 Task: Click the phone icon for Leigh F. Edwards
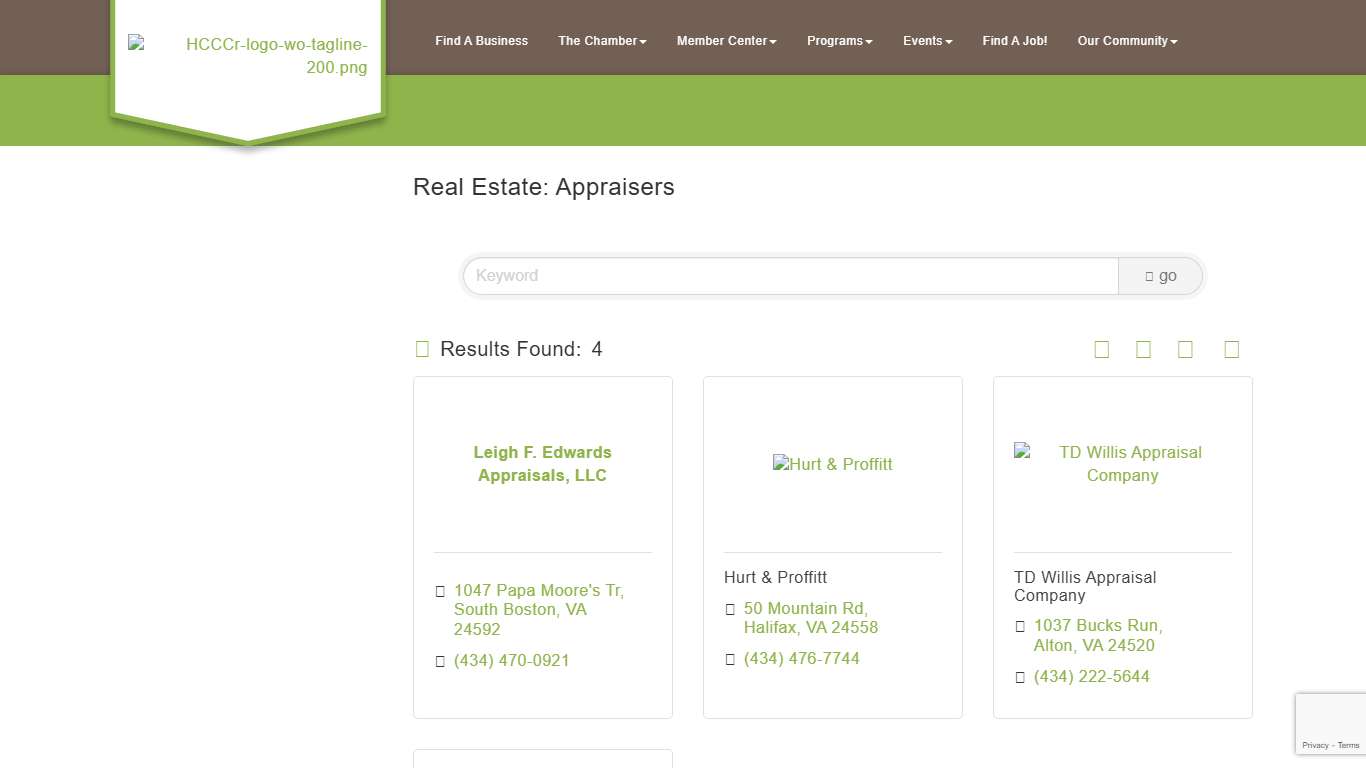point(440,661)
